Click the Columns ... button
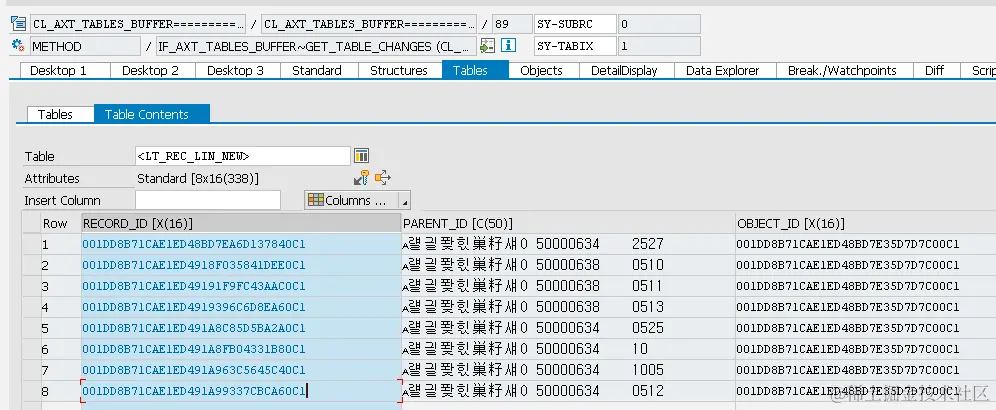The height and width of the screenshot is (410, 996). (351, 200)
